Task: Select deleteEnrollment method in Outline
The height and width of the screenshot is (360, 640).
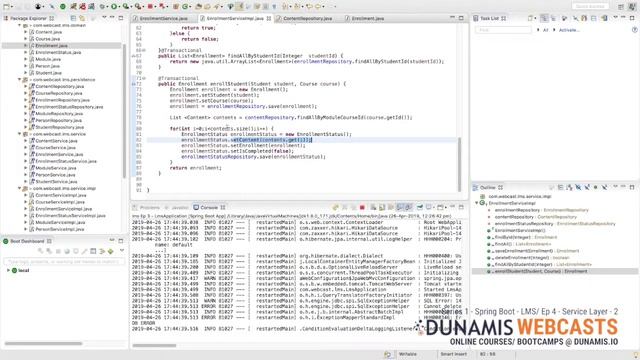Action: click(x=532, y=258)
